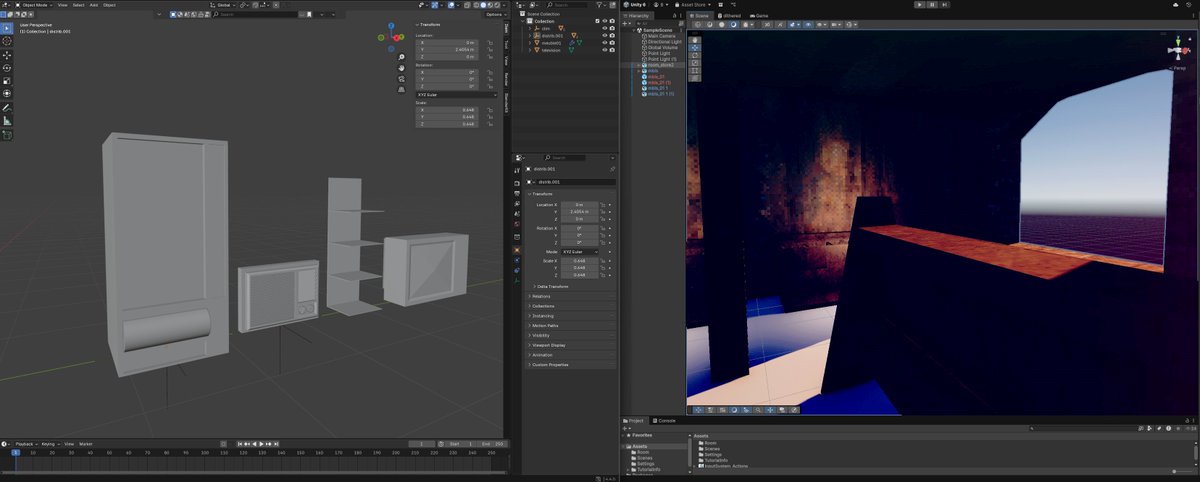
Task: Activate the Blender Scale tool
Action: (6, 81)
